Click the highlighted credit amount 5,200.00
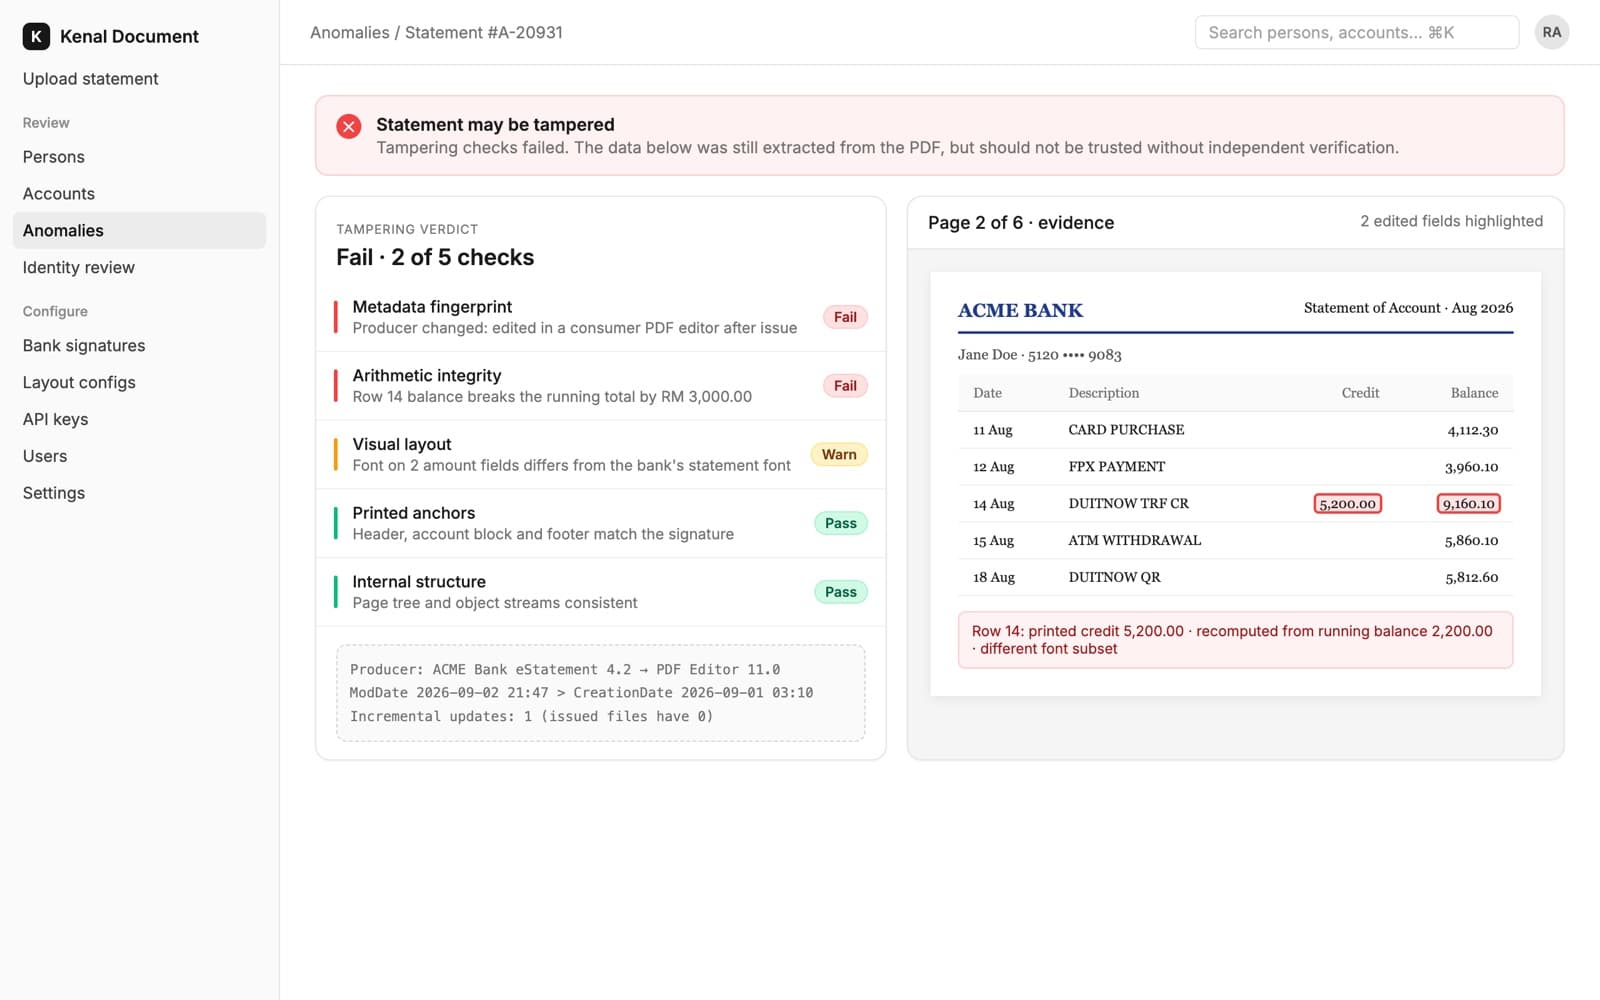This screenshot has height=1000, width=1600. click(1347, 504)
